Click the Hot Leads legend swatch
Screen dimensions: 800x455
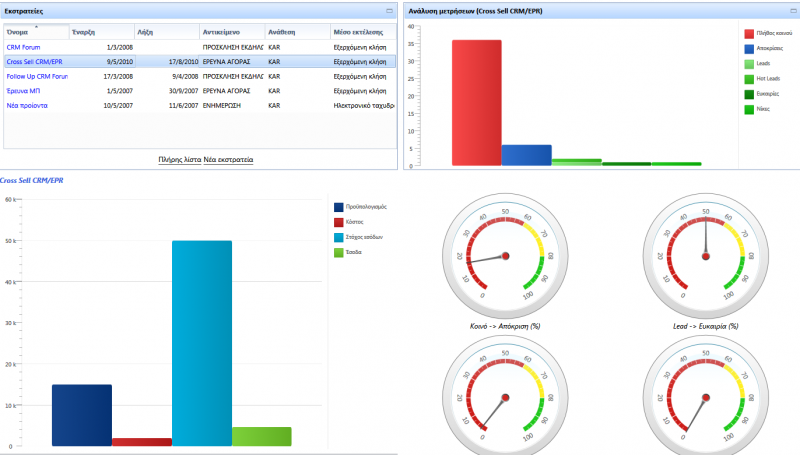[x=749, y=79]
